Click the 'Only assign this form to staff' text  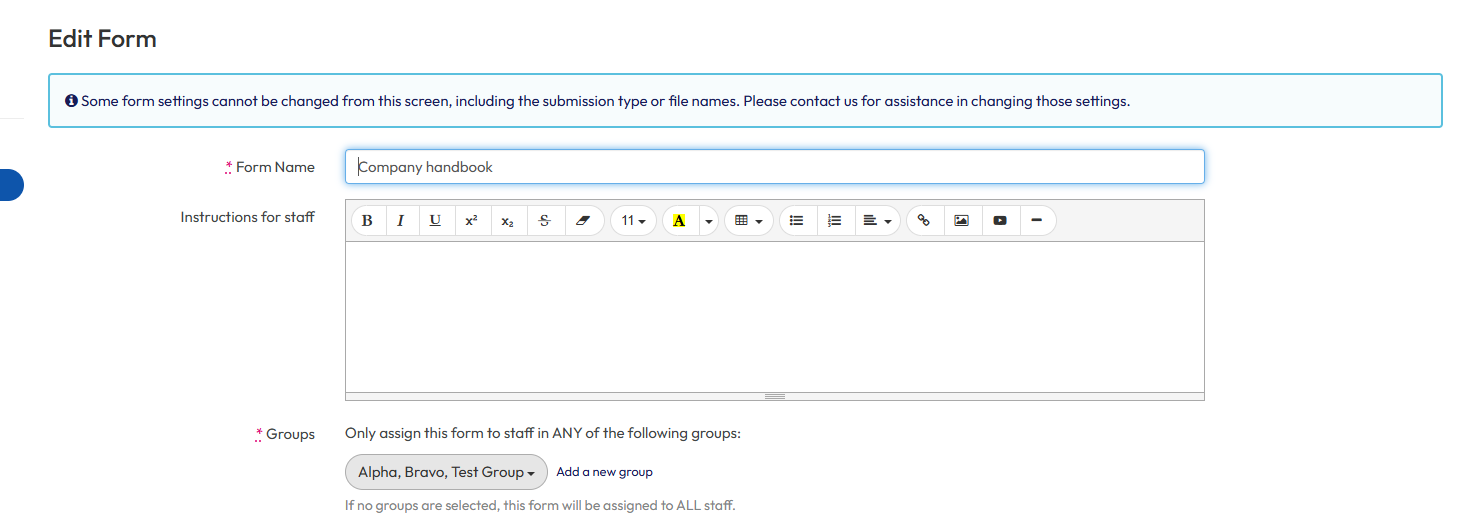pyautogui.click(x=543, y=433)
